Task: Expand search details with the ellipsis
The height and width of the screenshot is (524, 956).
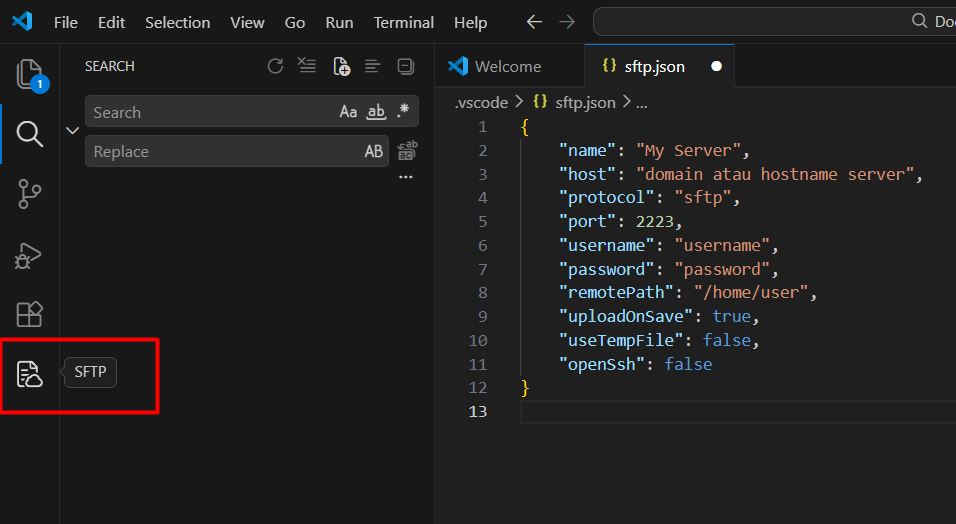Action: [x=406, y=177]
